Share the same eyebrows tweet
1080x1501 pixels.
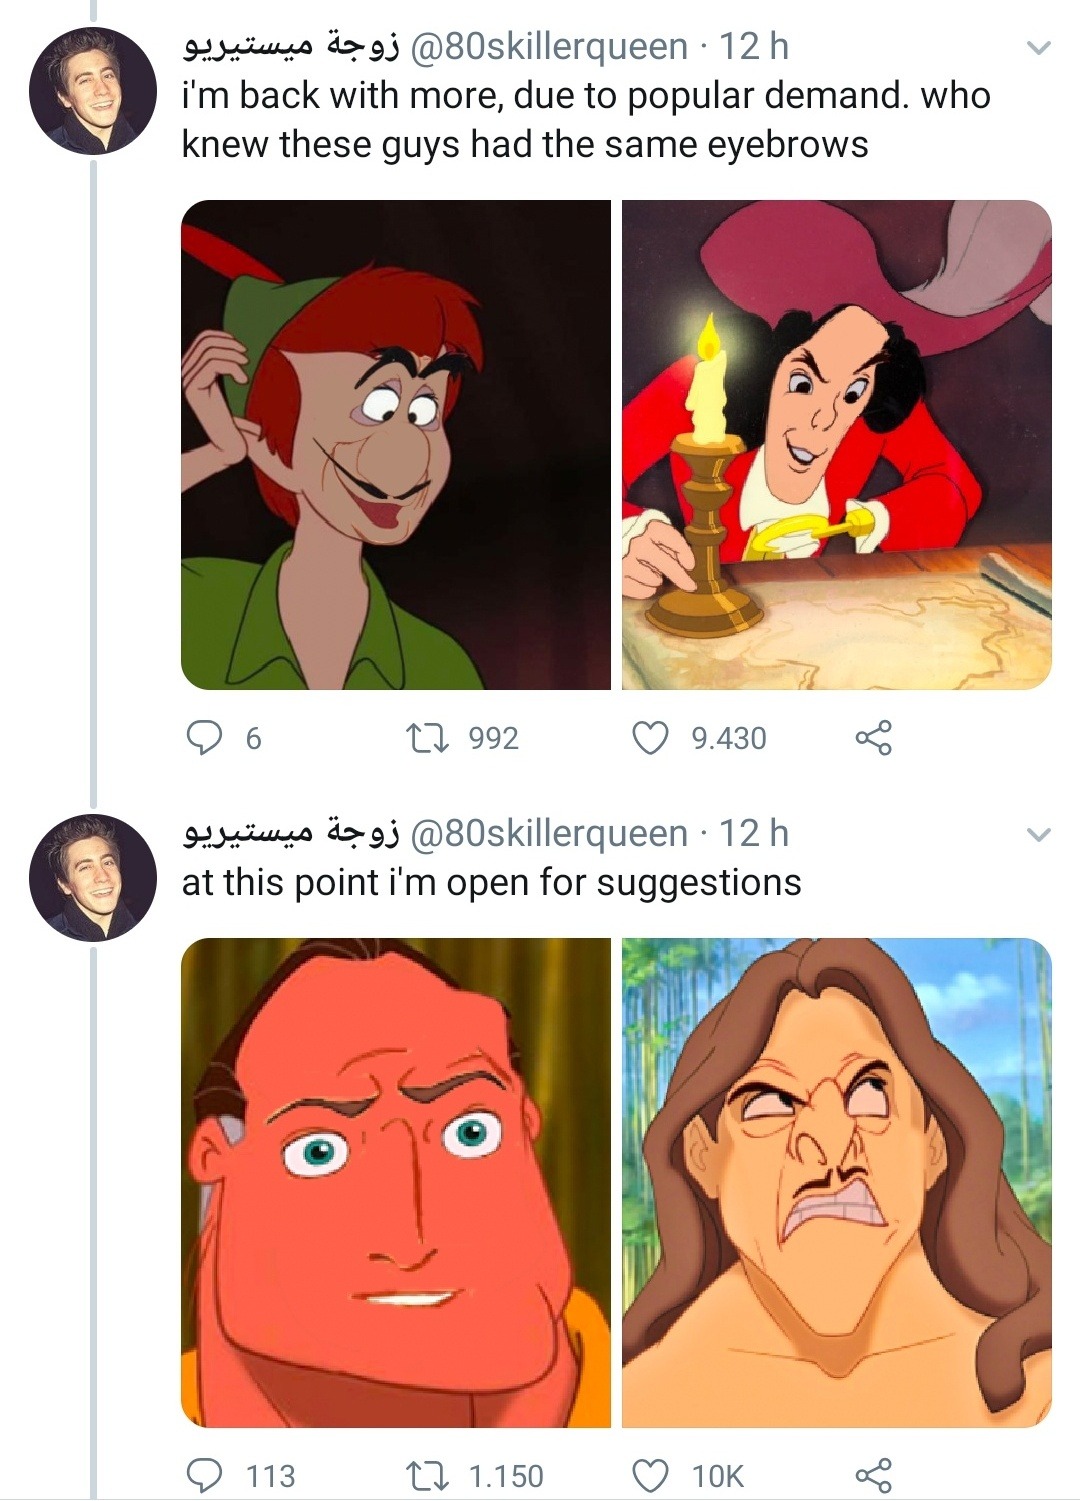tap(872, 738)
